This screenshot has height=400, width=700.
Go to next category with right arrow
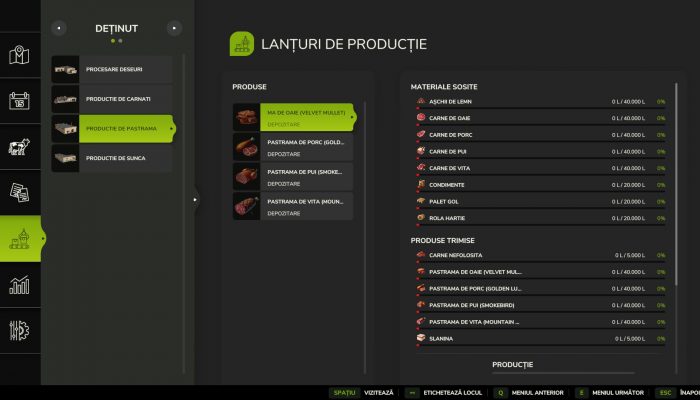pyautogui.click(x=174, y=28)
